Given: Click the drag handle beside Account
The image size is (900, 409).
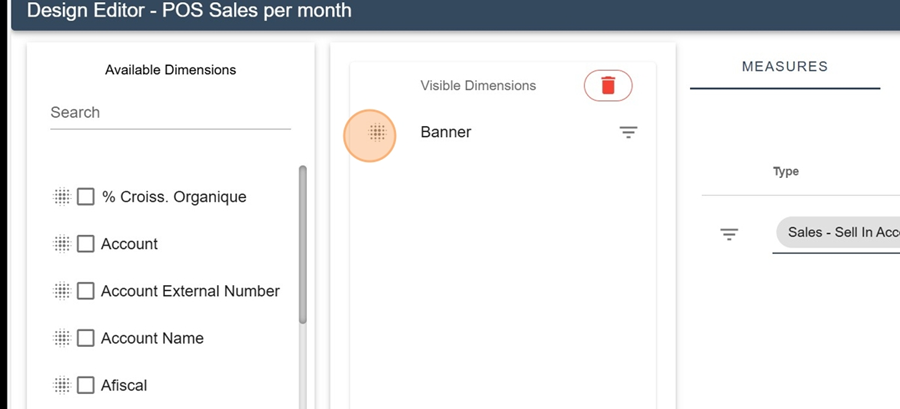Looking at the screenshot, I should [61, 244].
